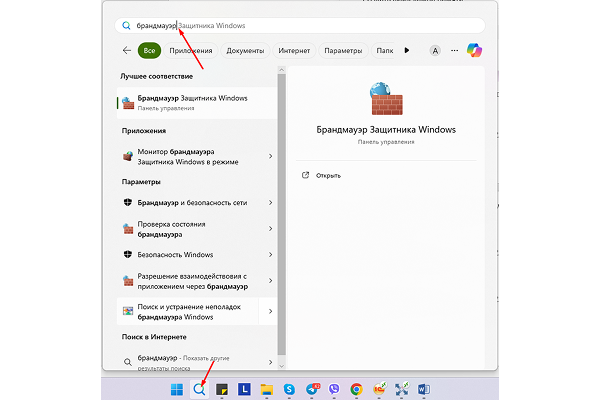Viewport: 600px width, 400px height.
Task: Select the Все filter tab
Action: [149, 51]
